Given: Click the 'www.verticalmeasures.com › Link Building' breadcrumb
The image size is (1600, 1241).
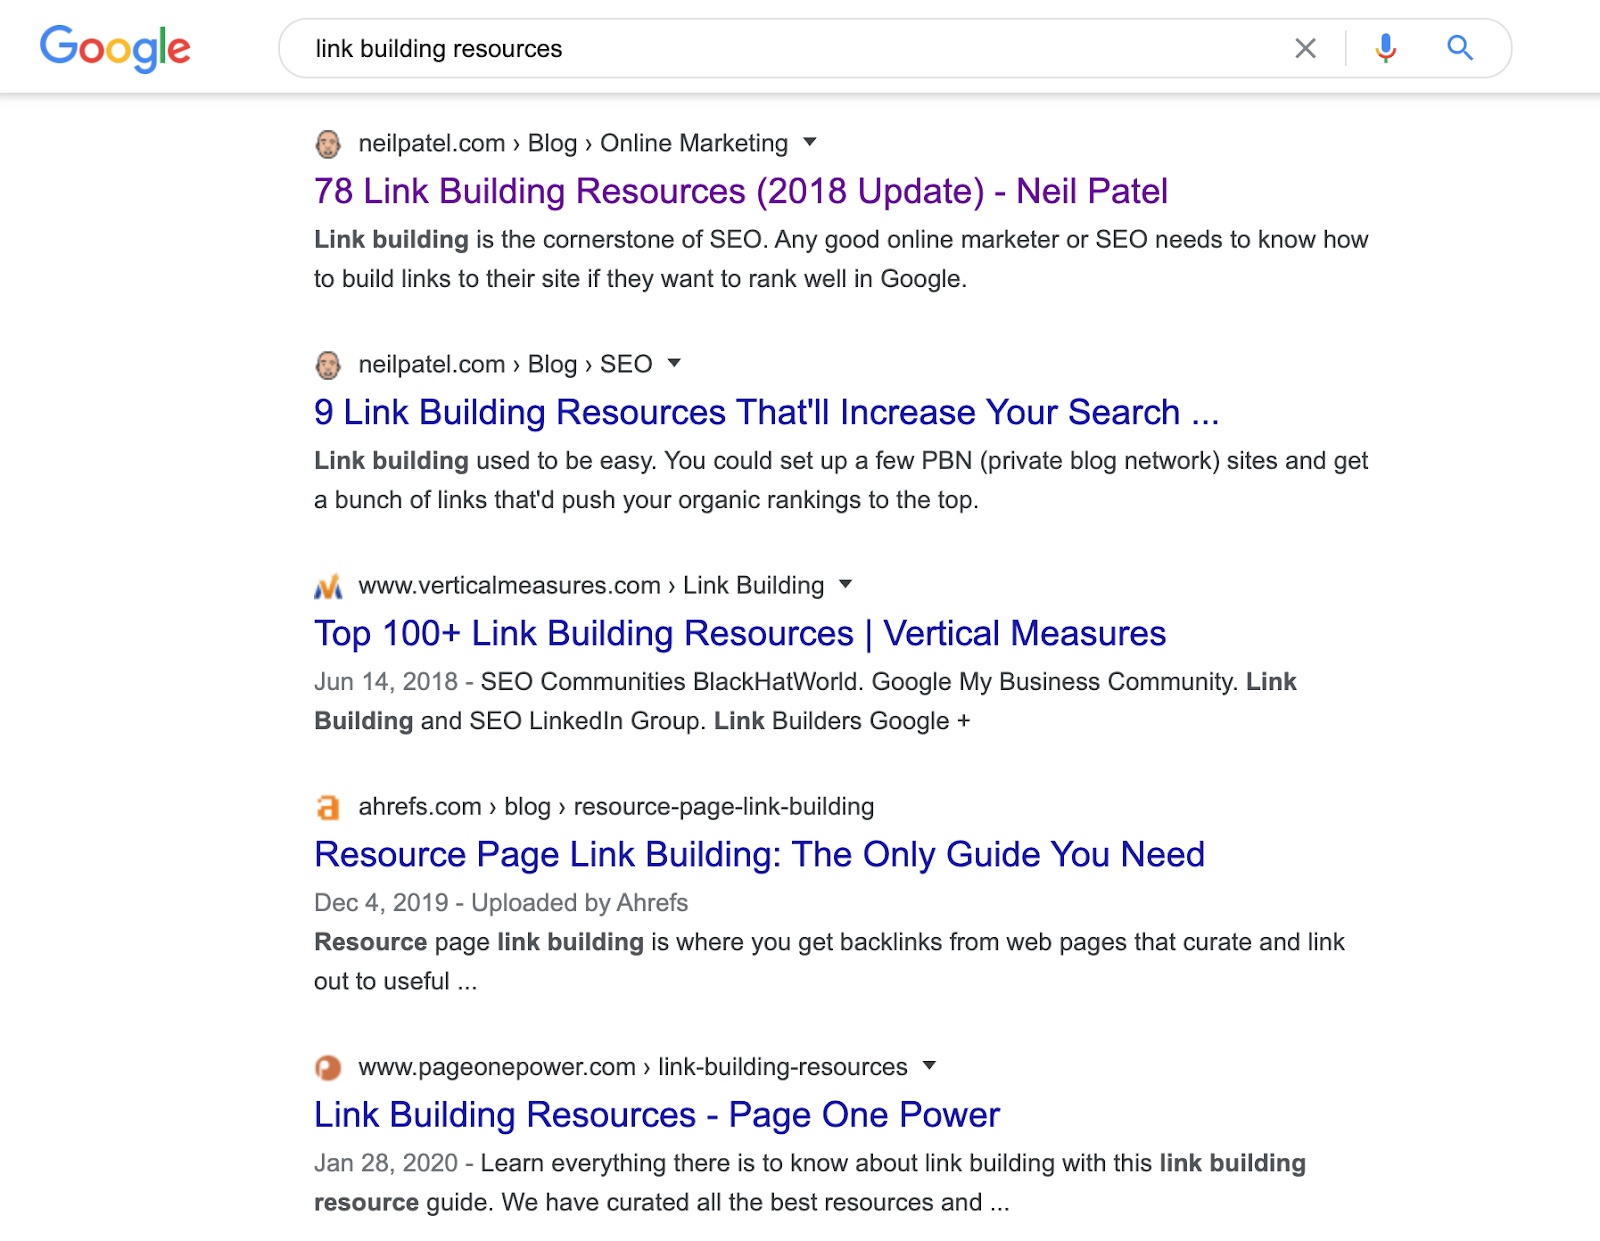Looking at the screenshot, I should click(x=591, y=585).
